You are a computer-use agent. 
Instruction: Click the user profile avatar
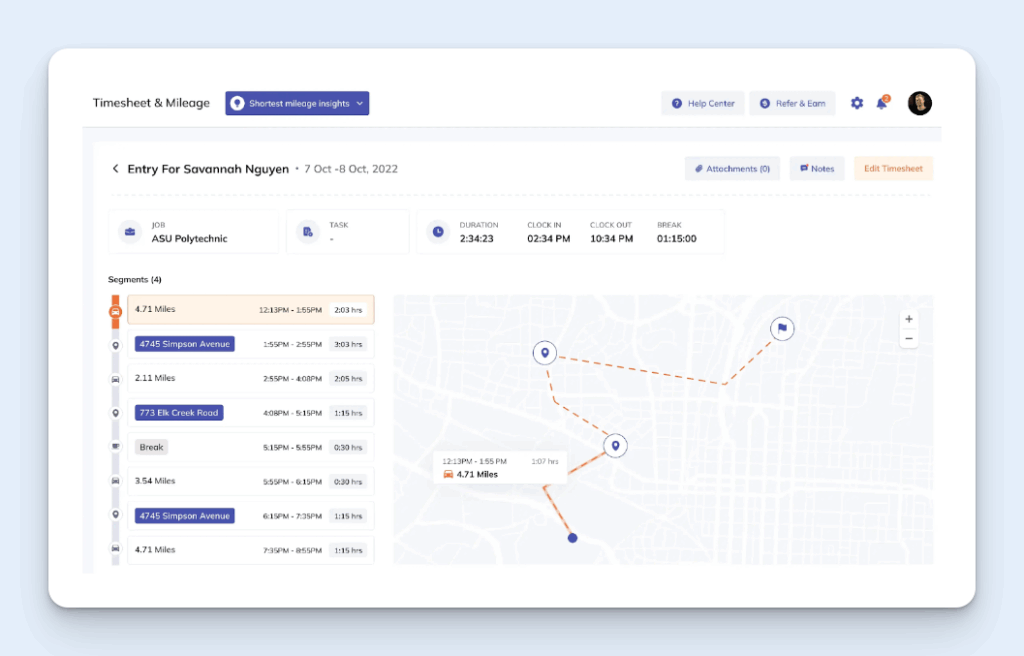919,103
